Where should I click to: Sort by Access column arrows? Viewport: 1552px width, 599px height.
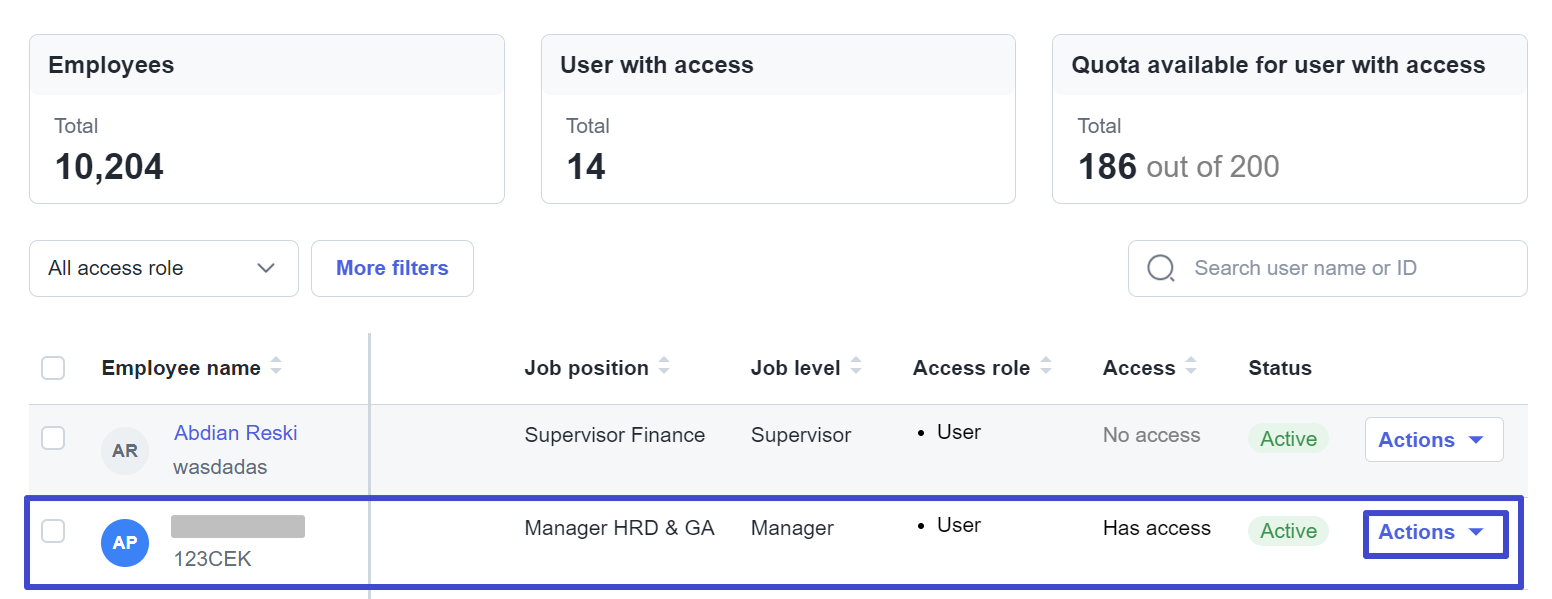point(1190,368)
